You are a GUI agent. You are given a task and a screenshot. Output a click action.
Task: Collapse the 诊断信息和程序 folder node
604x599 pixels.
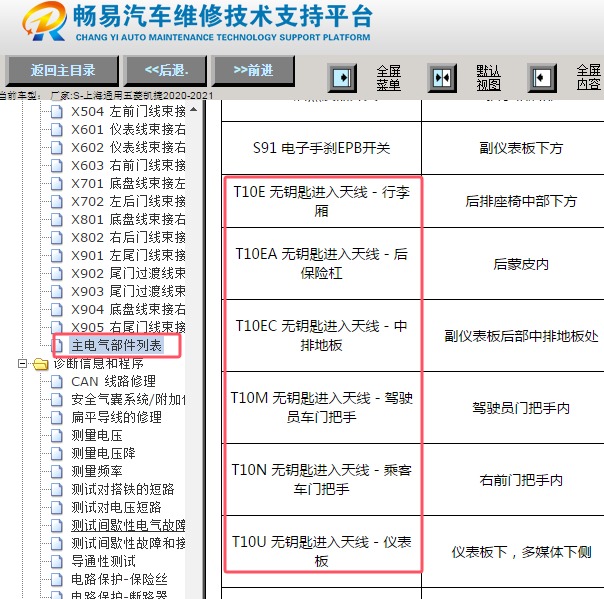(23, 363)
